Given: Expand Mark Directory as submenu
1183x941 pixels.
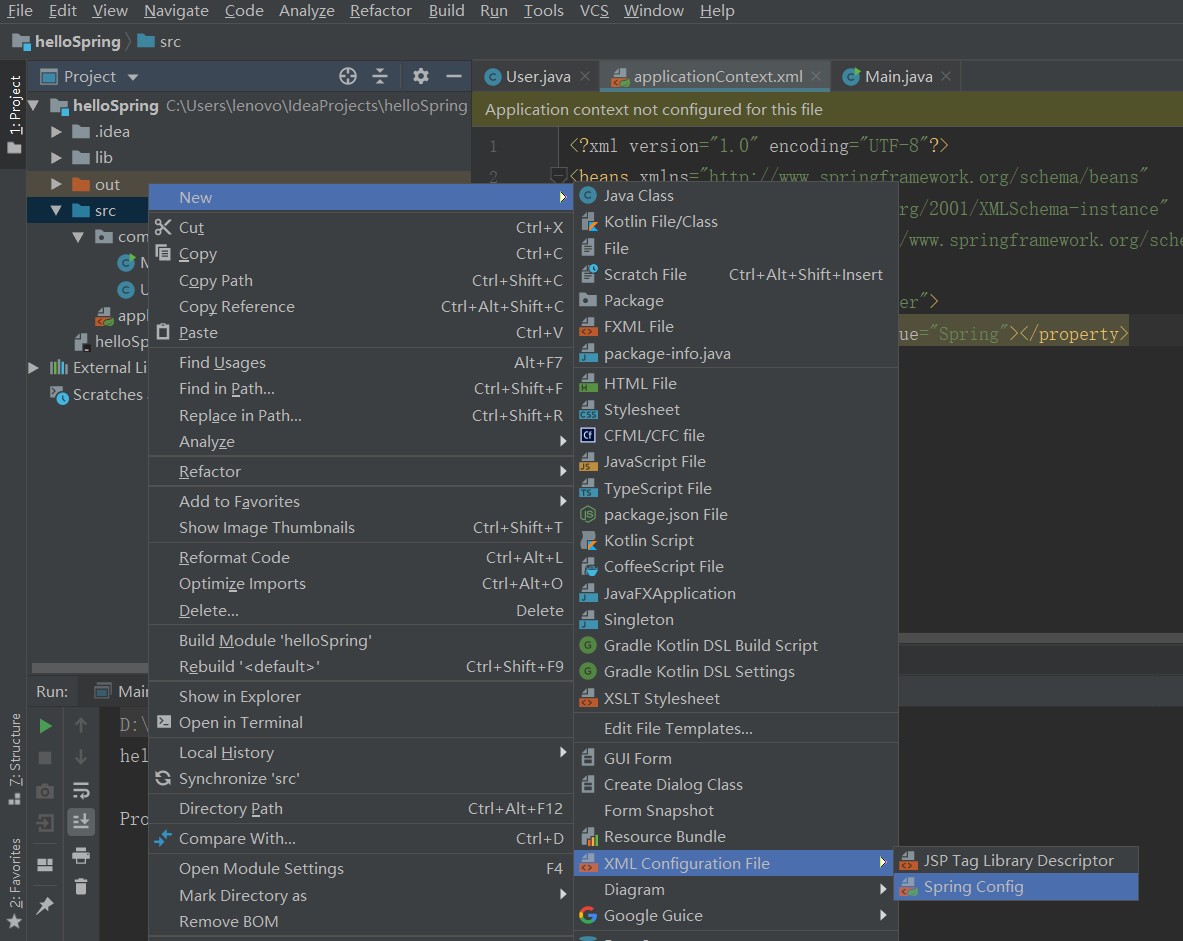Looking at the screenshot, I should pos(361,896).
